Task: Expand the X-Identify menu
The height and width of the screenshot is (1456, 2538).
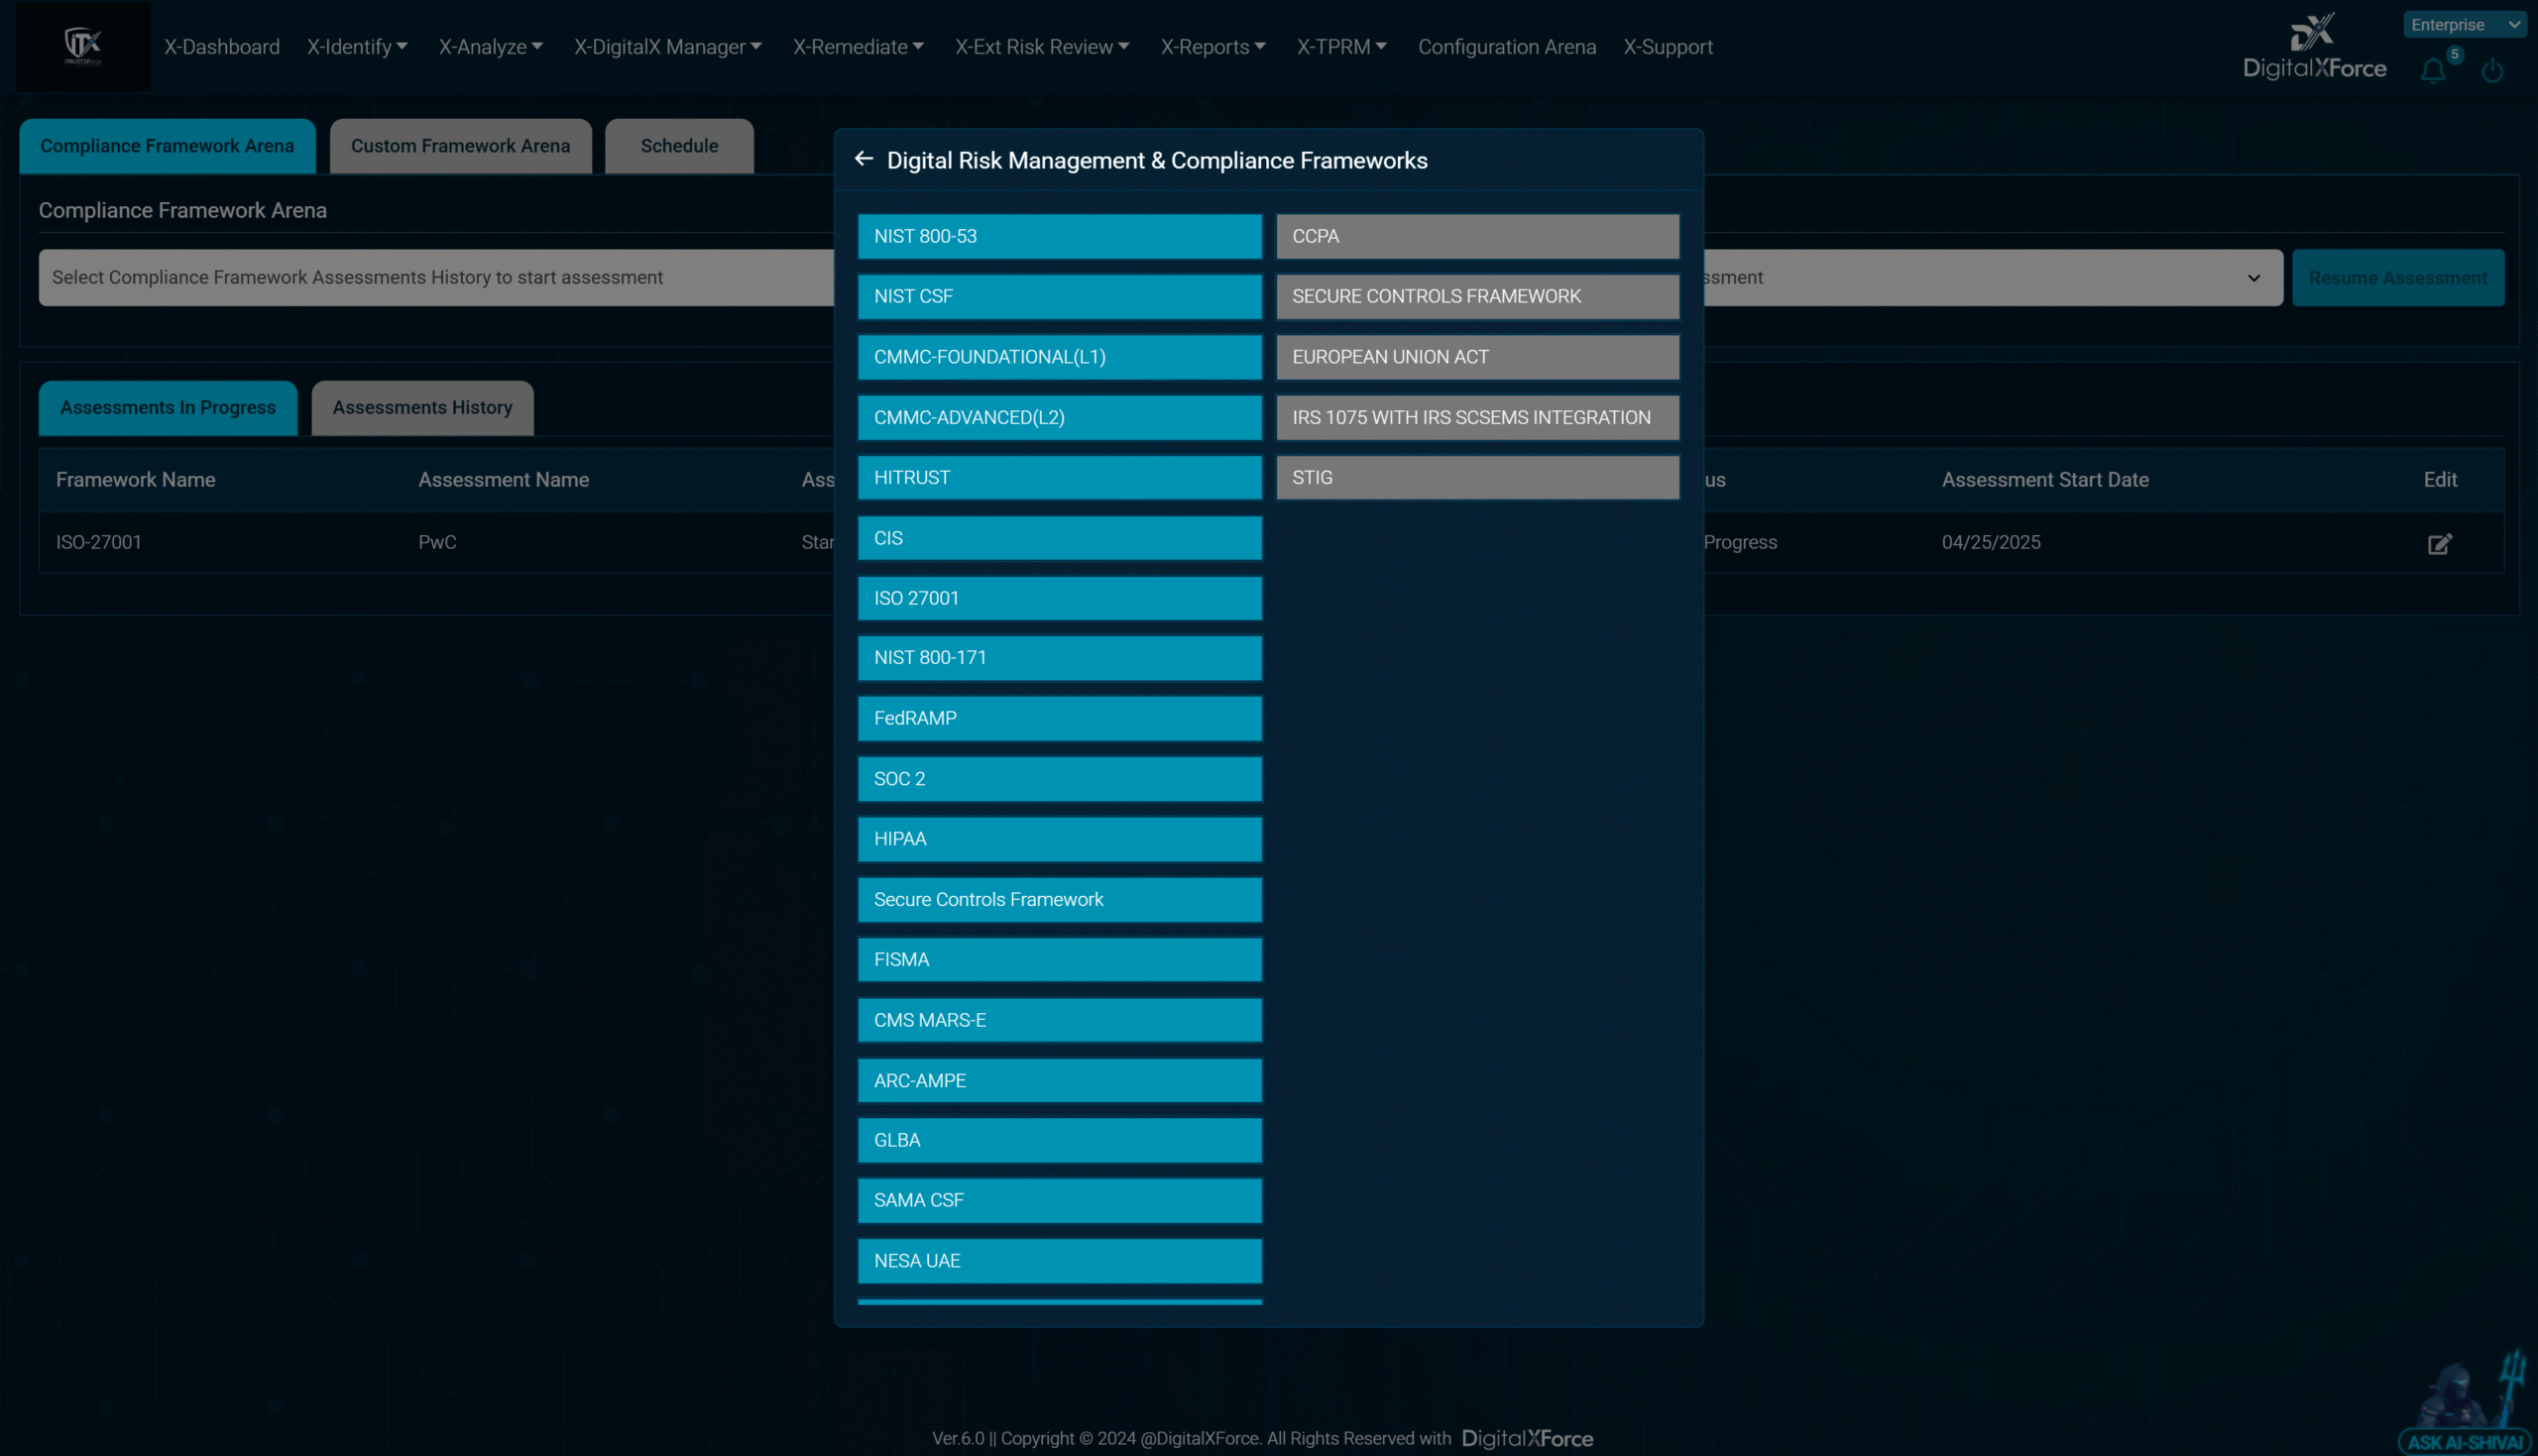Action: pos(357,47)
